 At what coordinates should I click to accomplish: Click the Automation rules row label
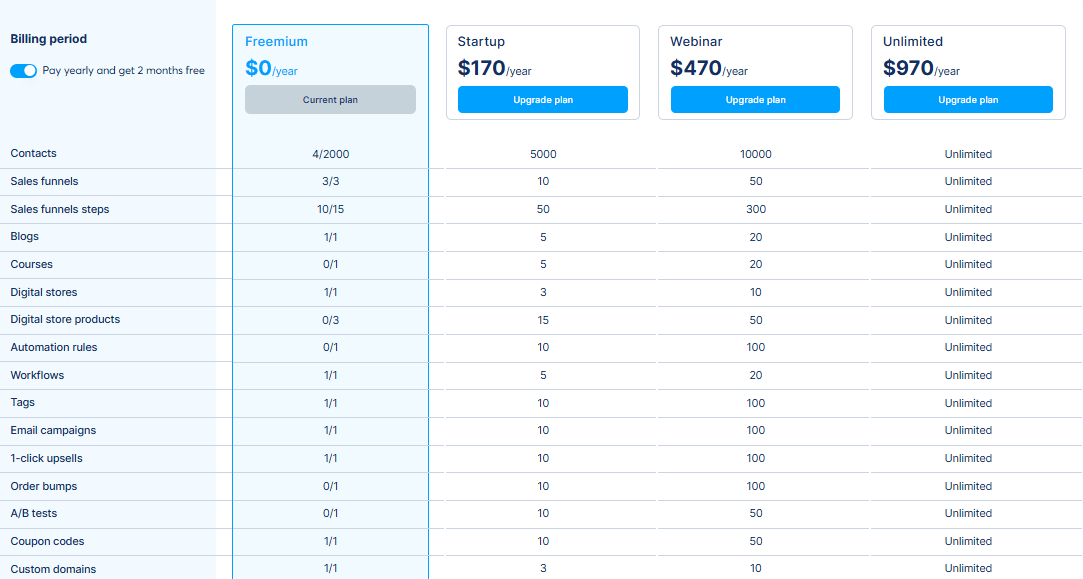[54, 348]
